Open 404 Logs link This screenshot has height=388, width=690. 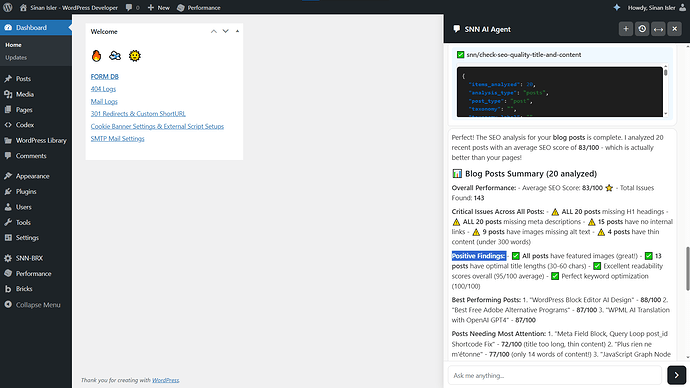click(103, 89)
